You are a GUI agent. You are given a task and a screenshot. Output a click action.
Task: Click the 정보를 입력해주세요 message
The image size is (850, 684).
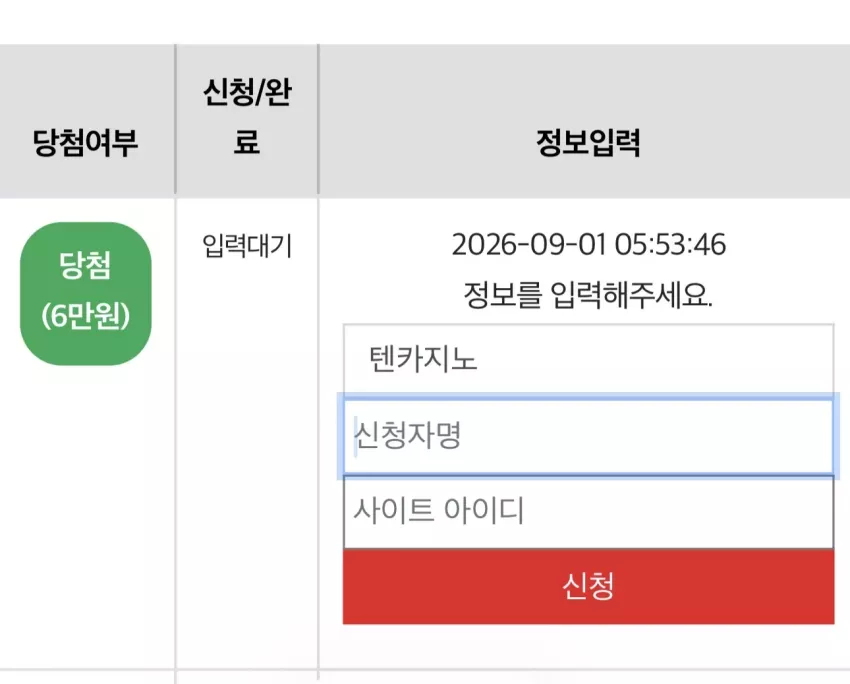(588, 295)
